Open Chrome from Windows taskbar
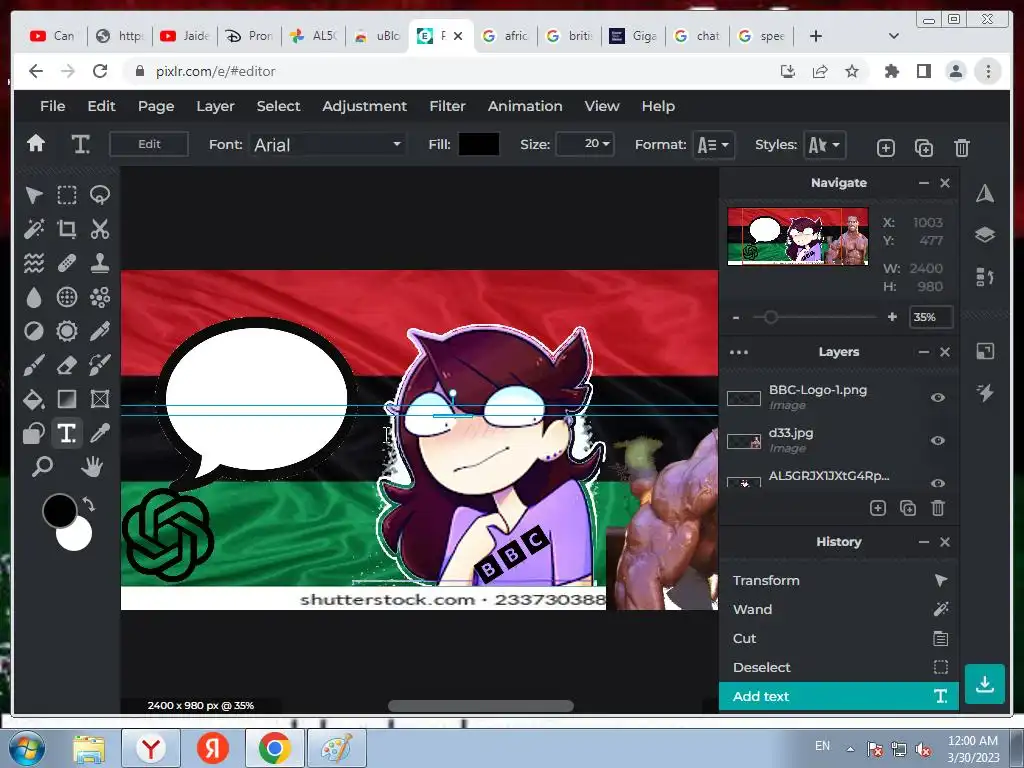The height and width of the screenshot is (768, 1024). (x=274, y=748)
